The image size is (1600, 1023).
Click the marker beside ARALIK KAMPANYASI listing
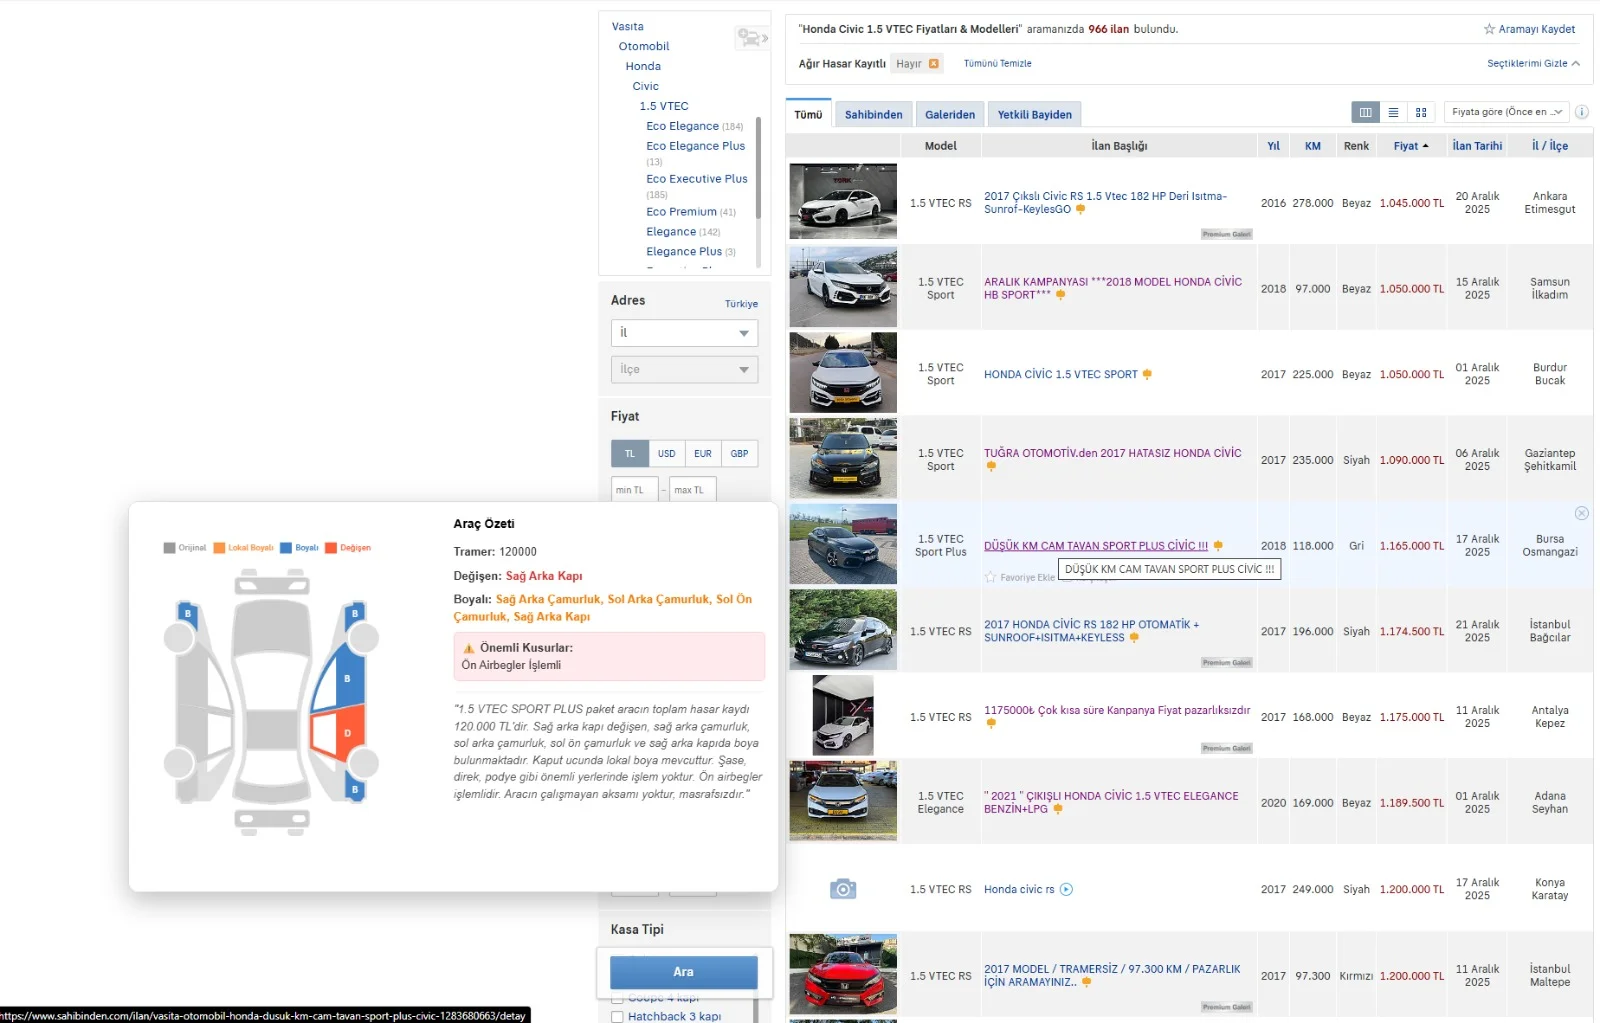(x=1060, y=295)
